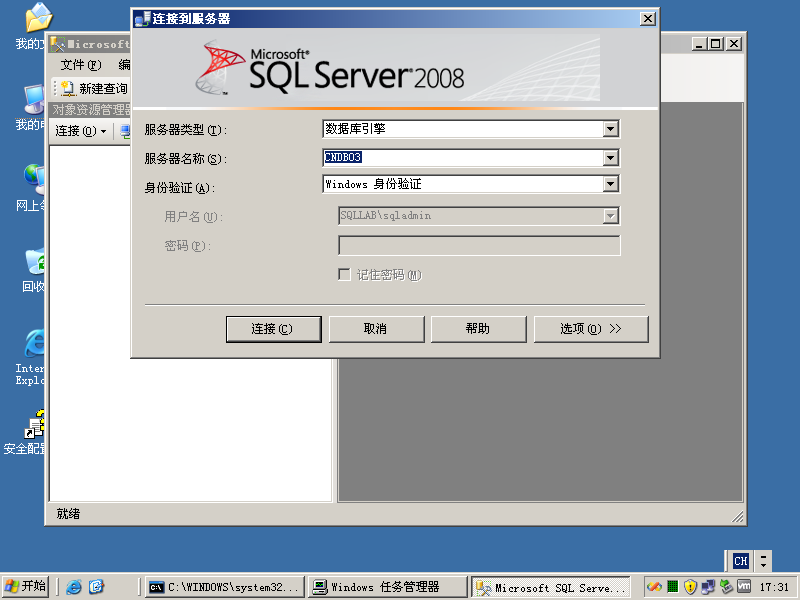Viewport: 800px width, 600px height.
Task: Click the 17:31 taskbar clock
Action: click(774, 587)
